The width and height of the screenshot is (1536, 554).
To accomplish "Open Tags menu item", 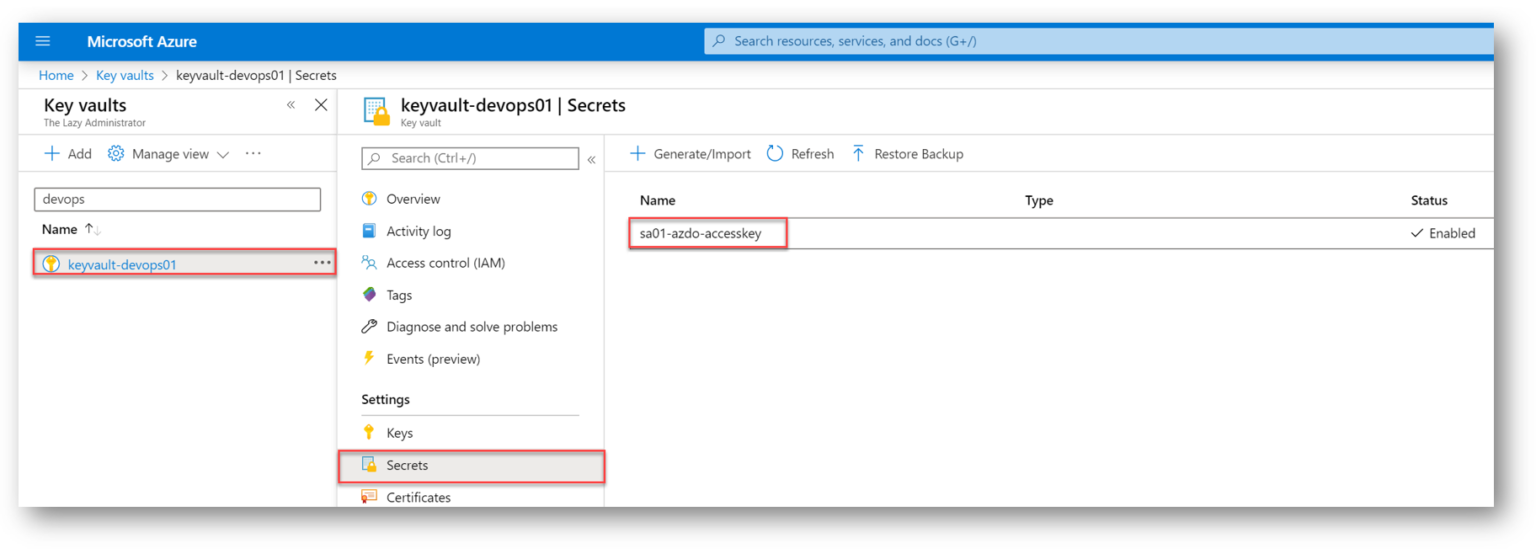I will [x=399, y=295].
